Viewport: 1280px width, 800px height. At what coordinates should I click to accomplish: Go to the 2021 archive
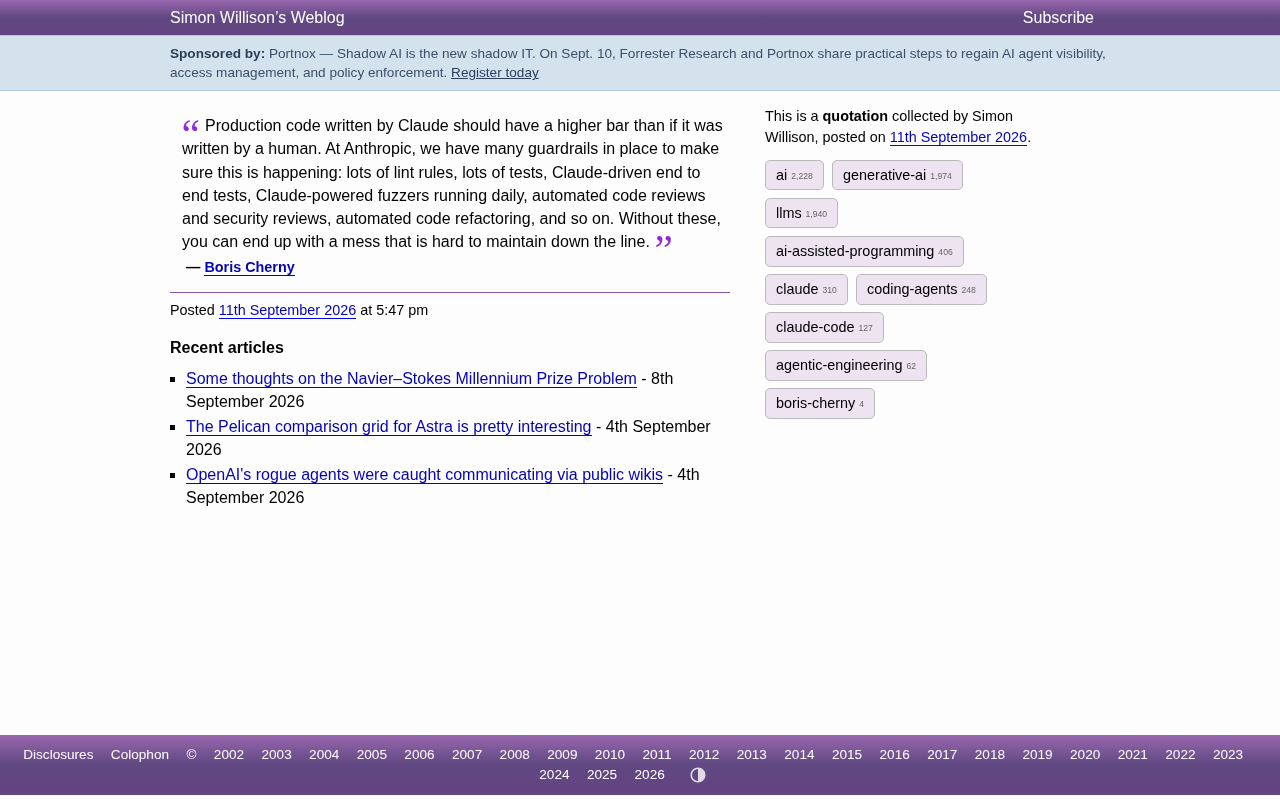tap(1133, 755)
